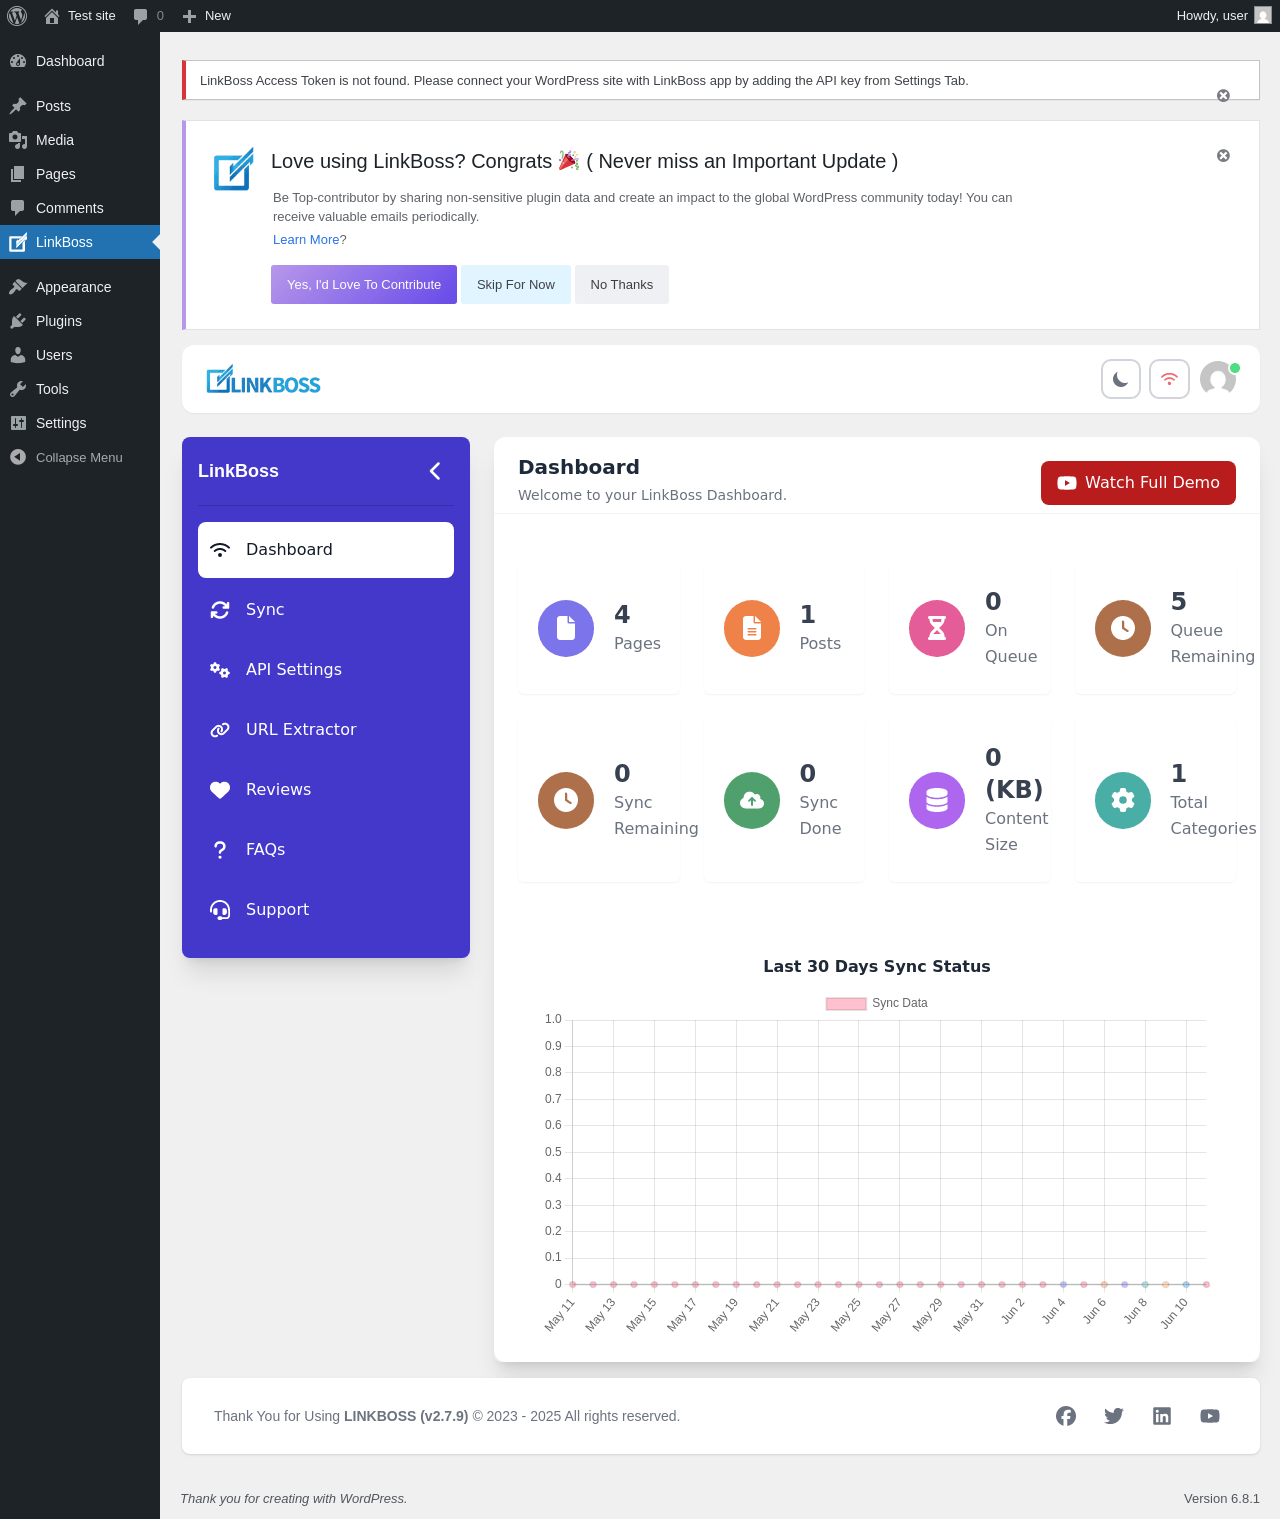Toggle dark mode moon button

coord(1121,379)
